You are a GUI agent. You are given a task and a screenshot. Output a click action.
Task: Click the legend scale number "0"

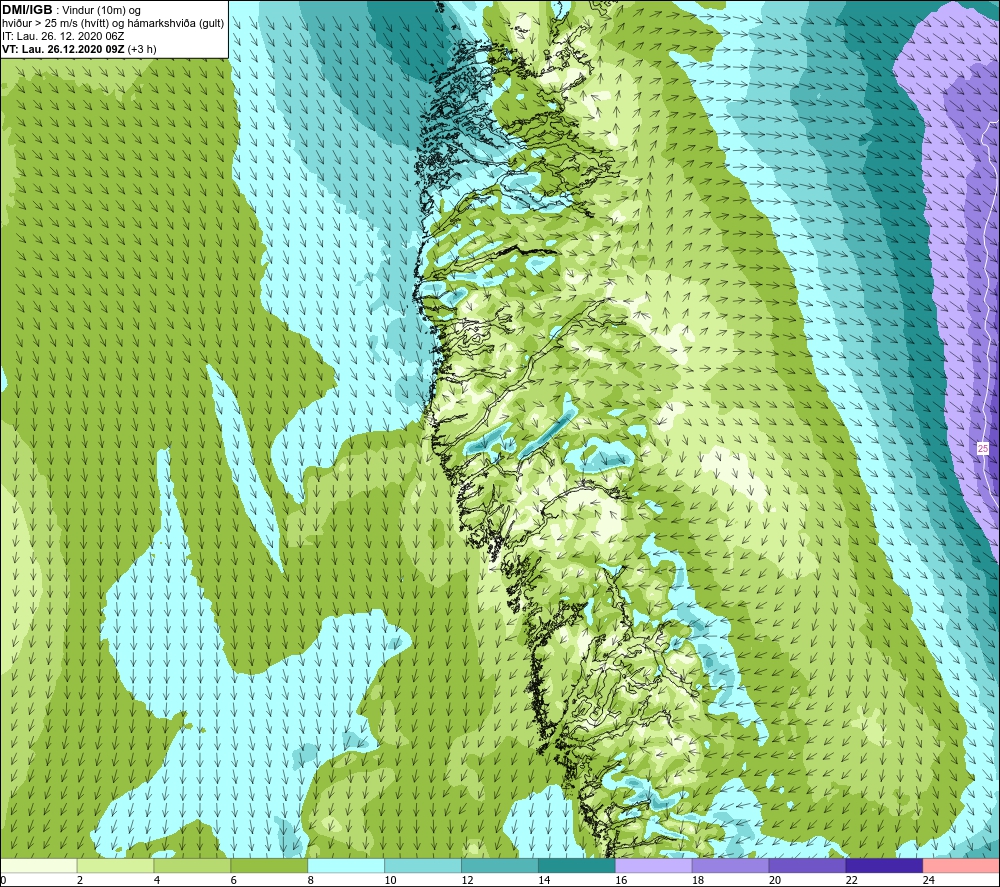coord(3,880)
